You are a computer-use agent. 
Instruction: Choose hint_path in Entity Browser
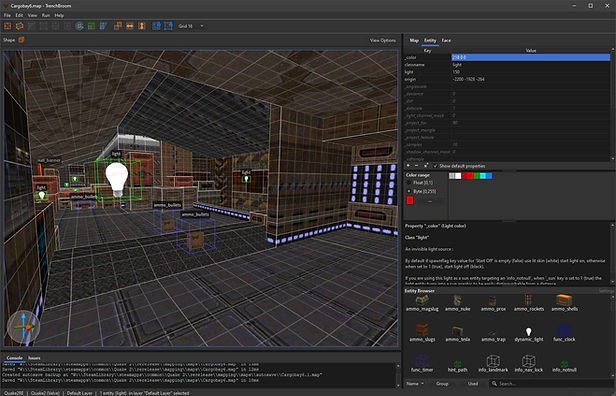(x=458, y=366)
